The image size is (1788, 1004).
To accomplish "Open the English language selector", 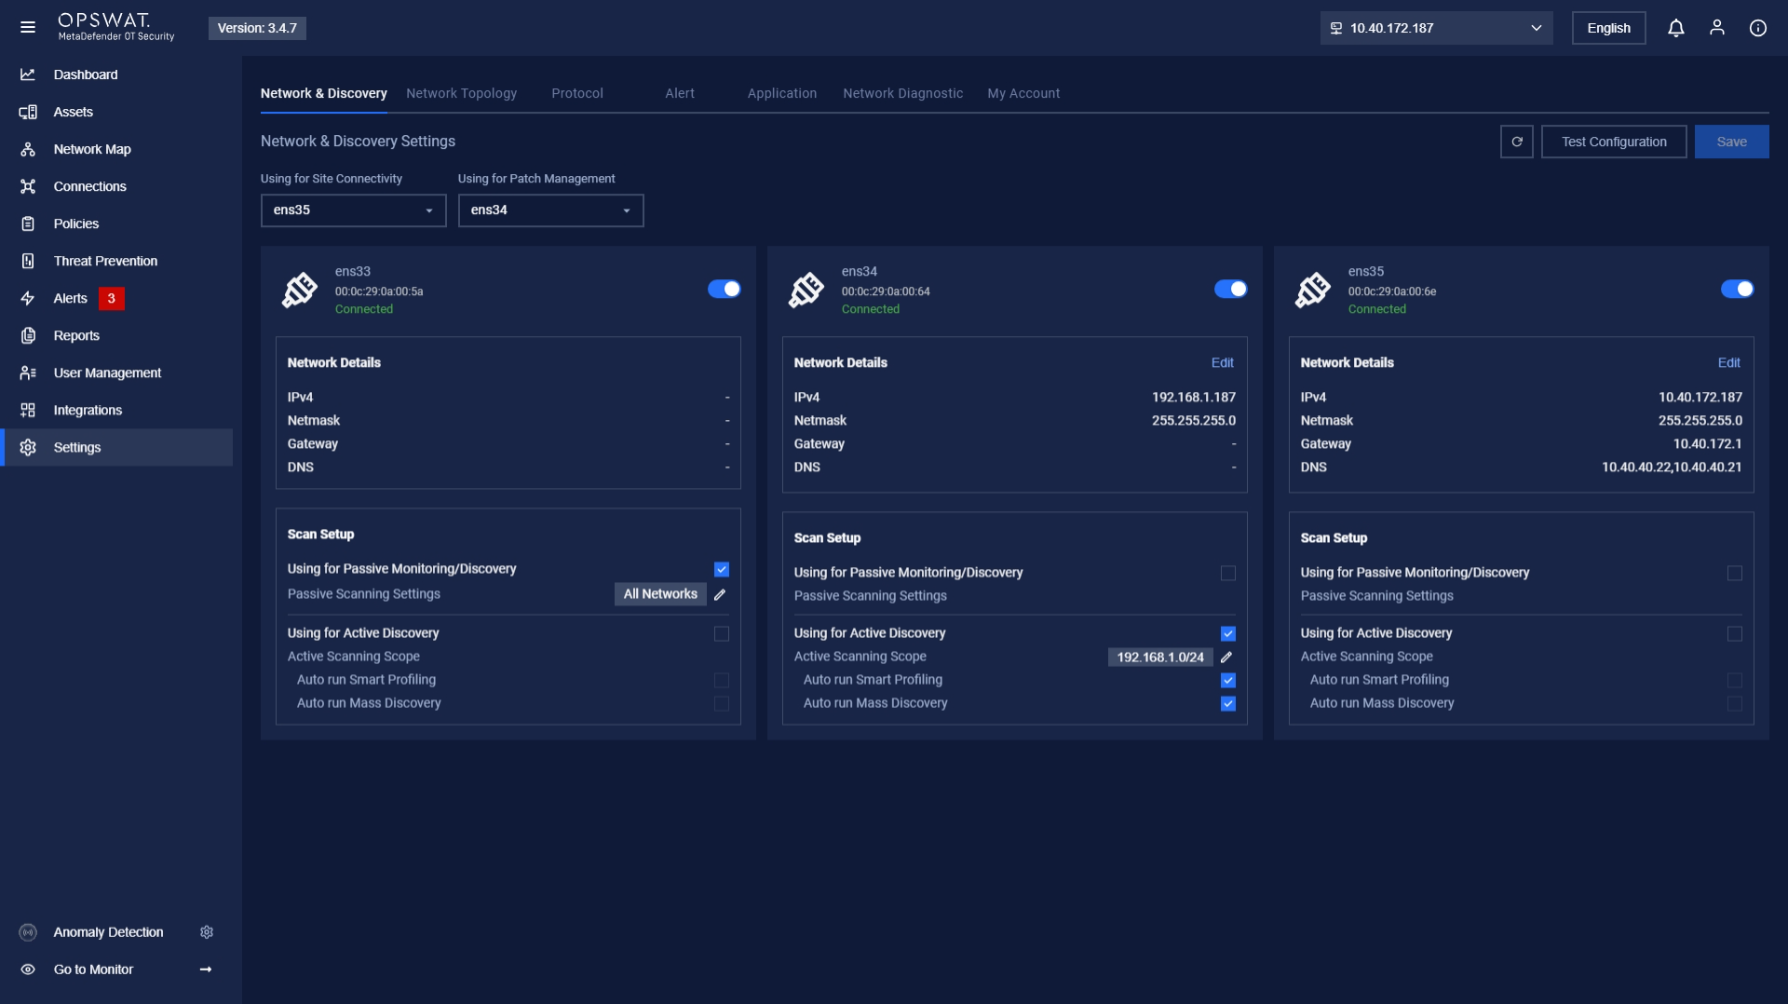I will pos(1609,28).
